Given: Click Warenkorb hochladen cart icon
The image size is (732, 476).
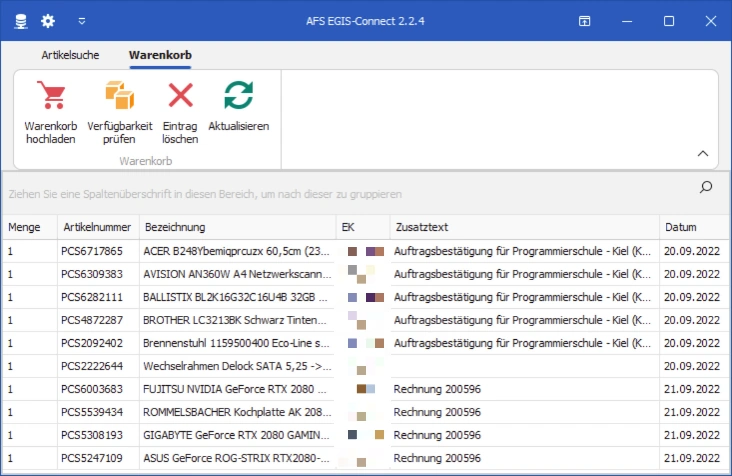Looking at the screenshot, I should 51,95.
